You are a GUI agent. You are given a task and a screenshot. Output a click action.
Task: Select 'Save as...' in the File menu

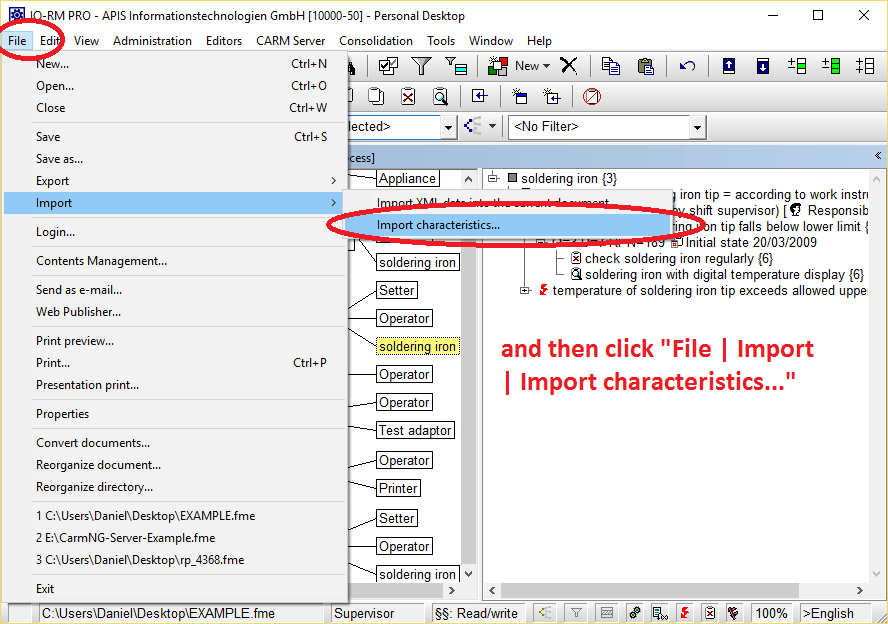(x=174, y=159)
